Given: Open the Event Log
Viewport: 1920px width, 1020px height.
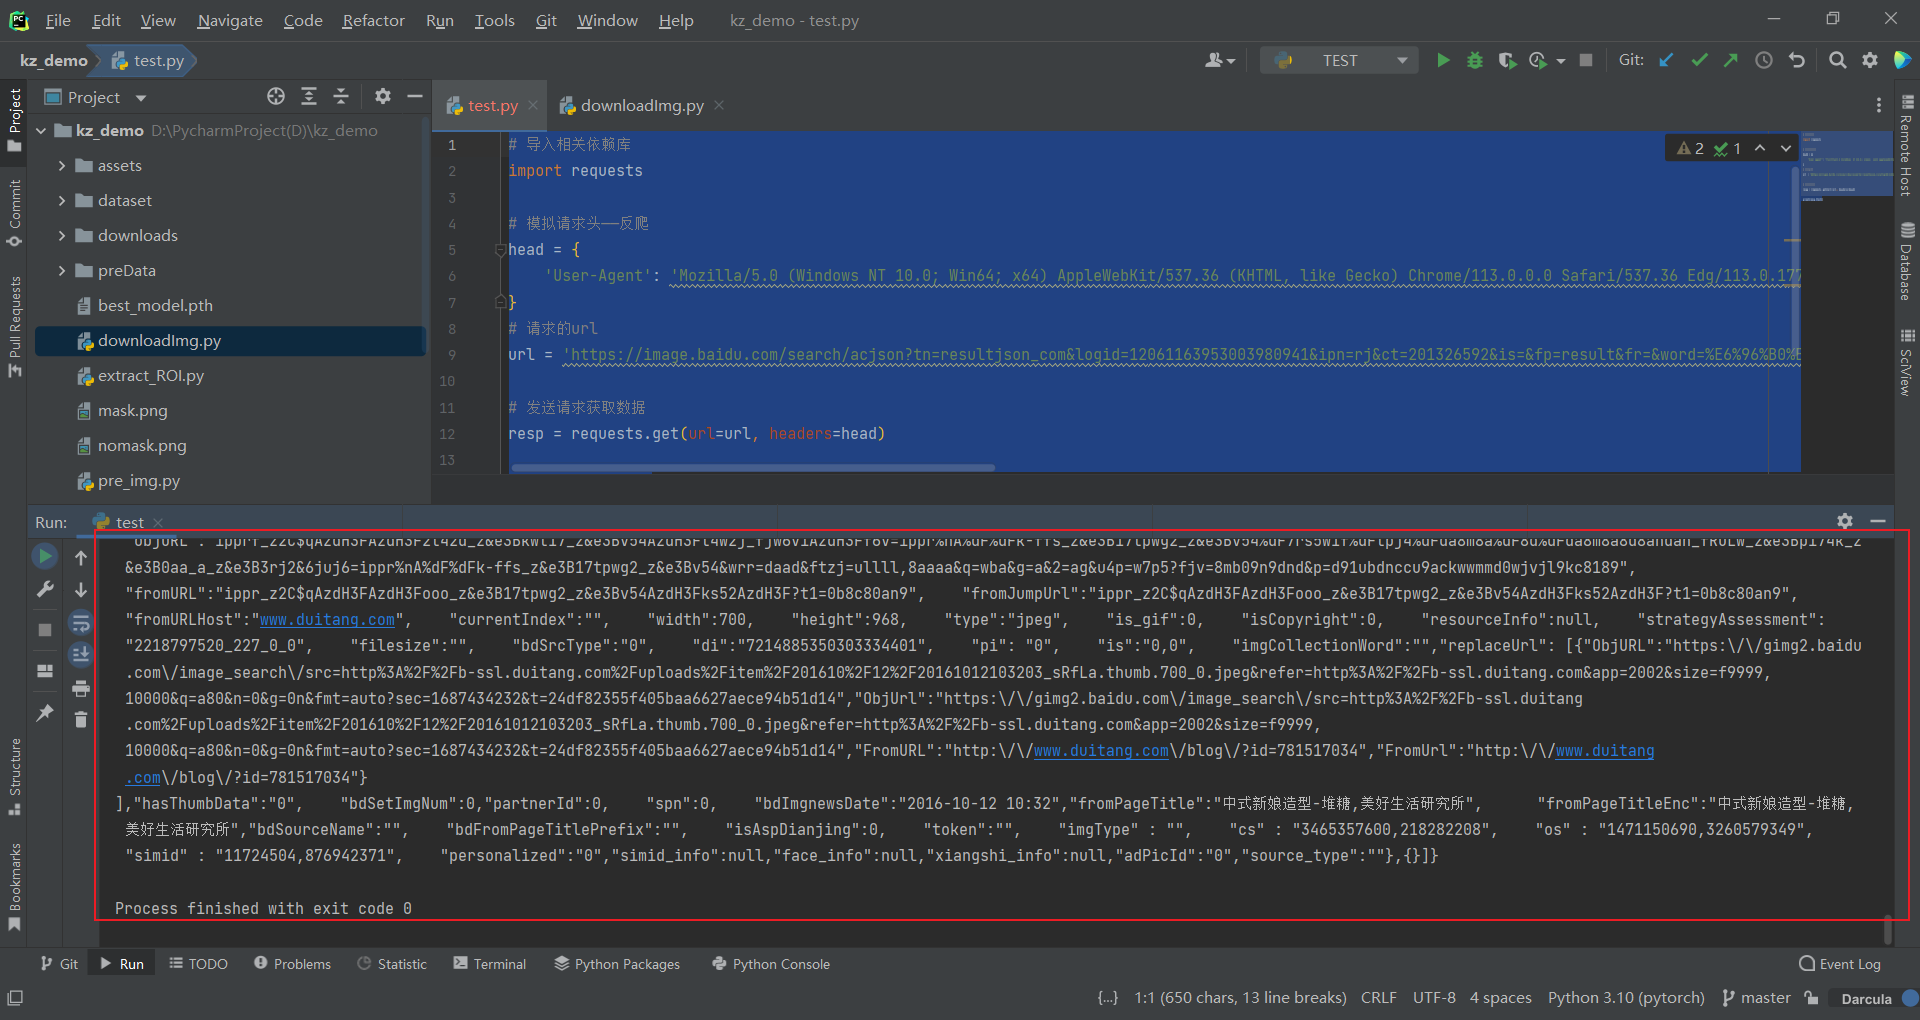Looking at the screenshot, I should pos(1840,964).
